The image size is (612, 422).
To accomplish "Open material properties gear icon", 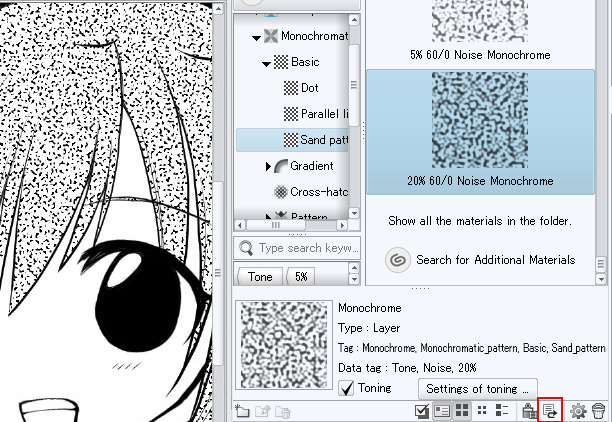I will coord(578,411).
